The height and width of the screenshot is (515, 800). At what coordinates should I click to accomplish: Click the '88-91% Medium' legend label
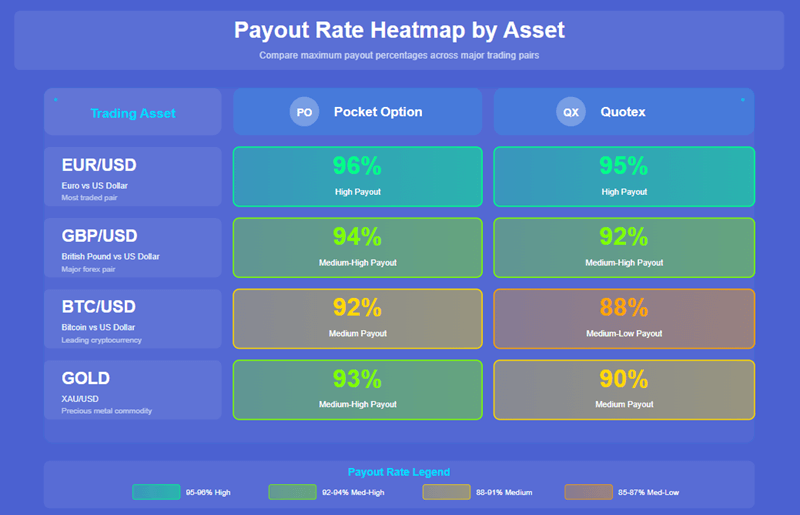click(x=504, y=493)
